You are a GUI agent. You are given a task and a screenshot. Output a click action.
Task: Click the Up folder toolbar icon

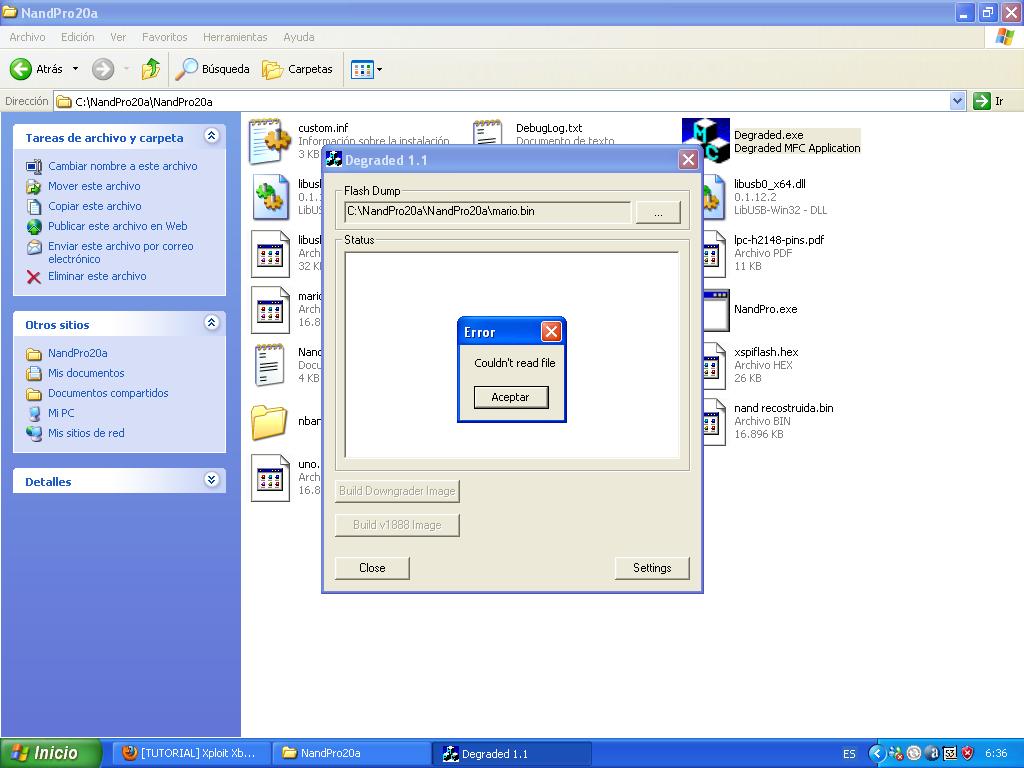151,69
